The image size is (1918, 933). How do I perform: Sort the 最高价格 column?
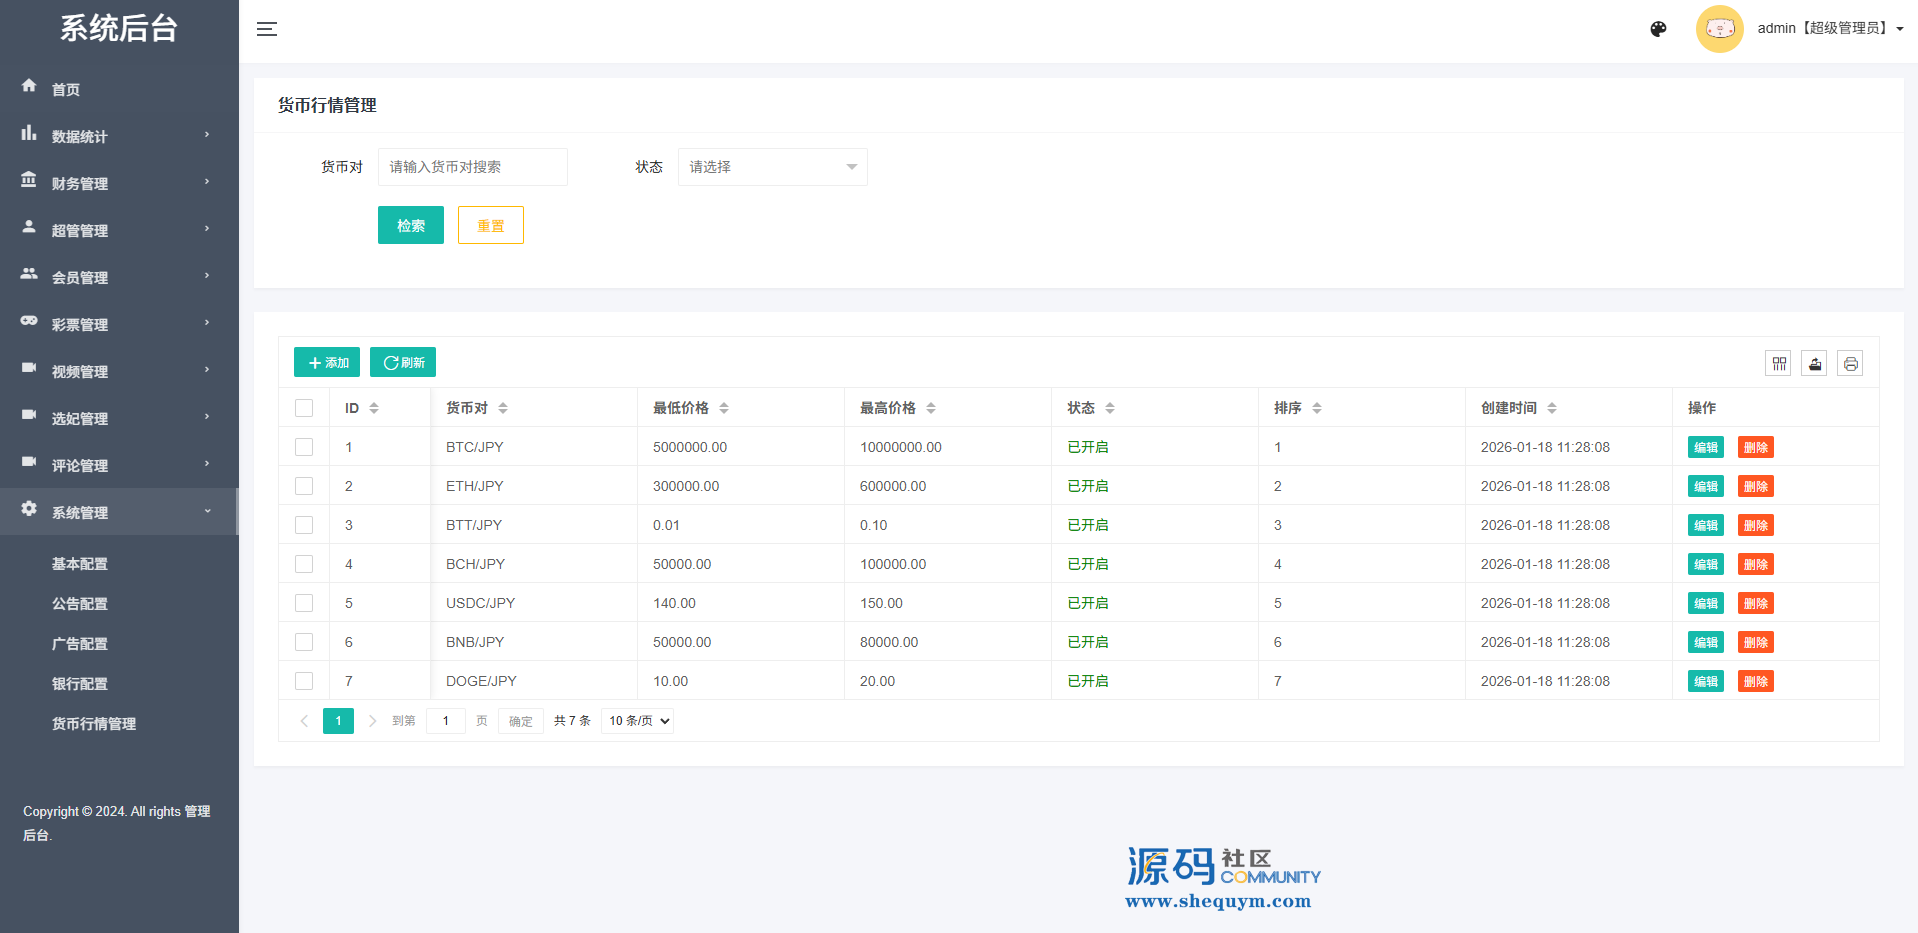click(931, 408)
